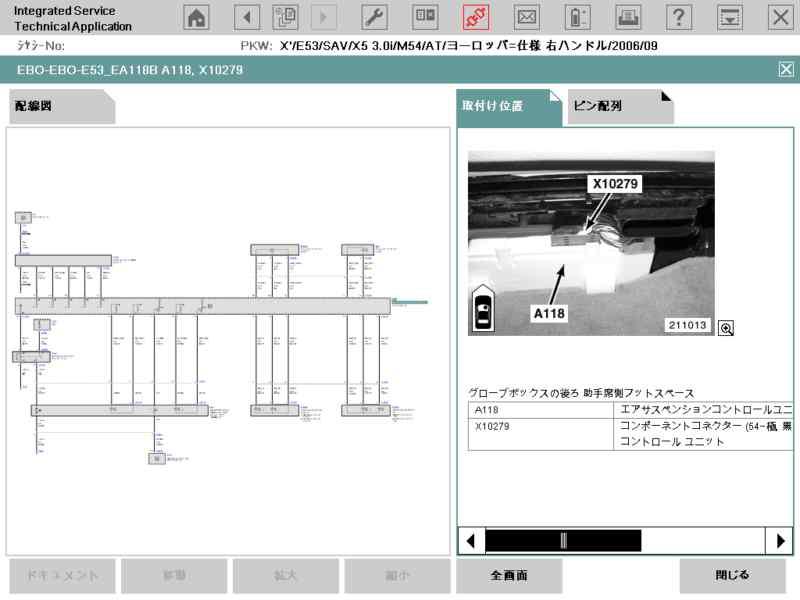
Task: Open the help question mark icon
Action: [679, 17]
